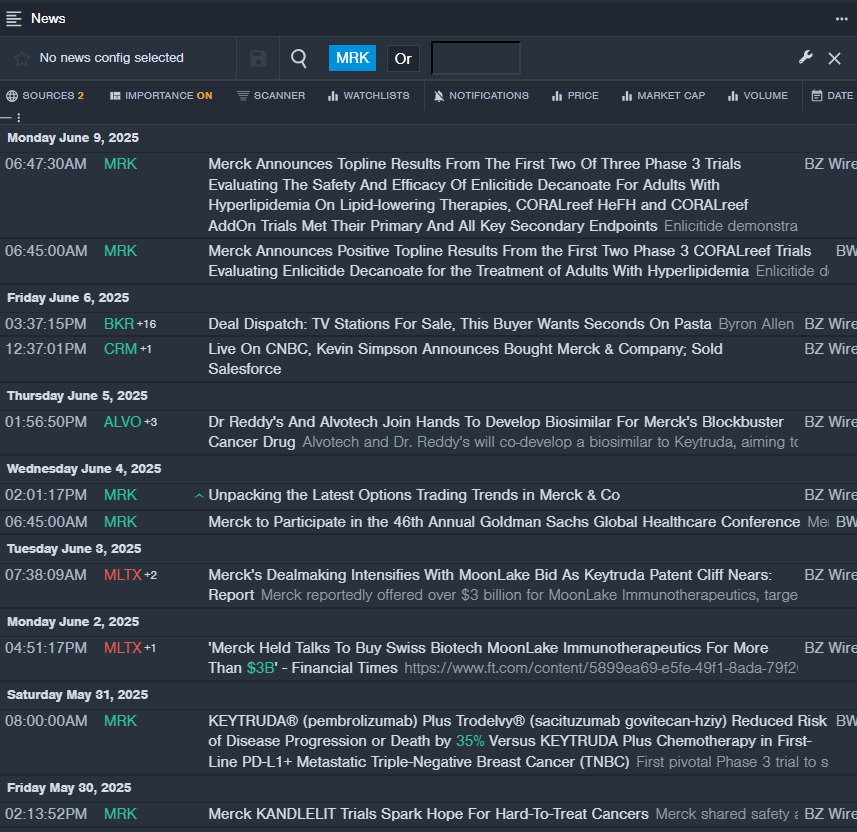Expand MLTX +2 related tickers
This screenshot has width=857, height=832.
pos(151,575)
